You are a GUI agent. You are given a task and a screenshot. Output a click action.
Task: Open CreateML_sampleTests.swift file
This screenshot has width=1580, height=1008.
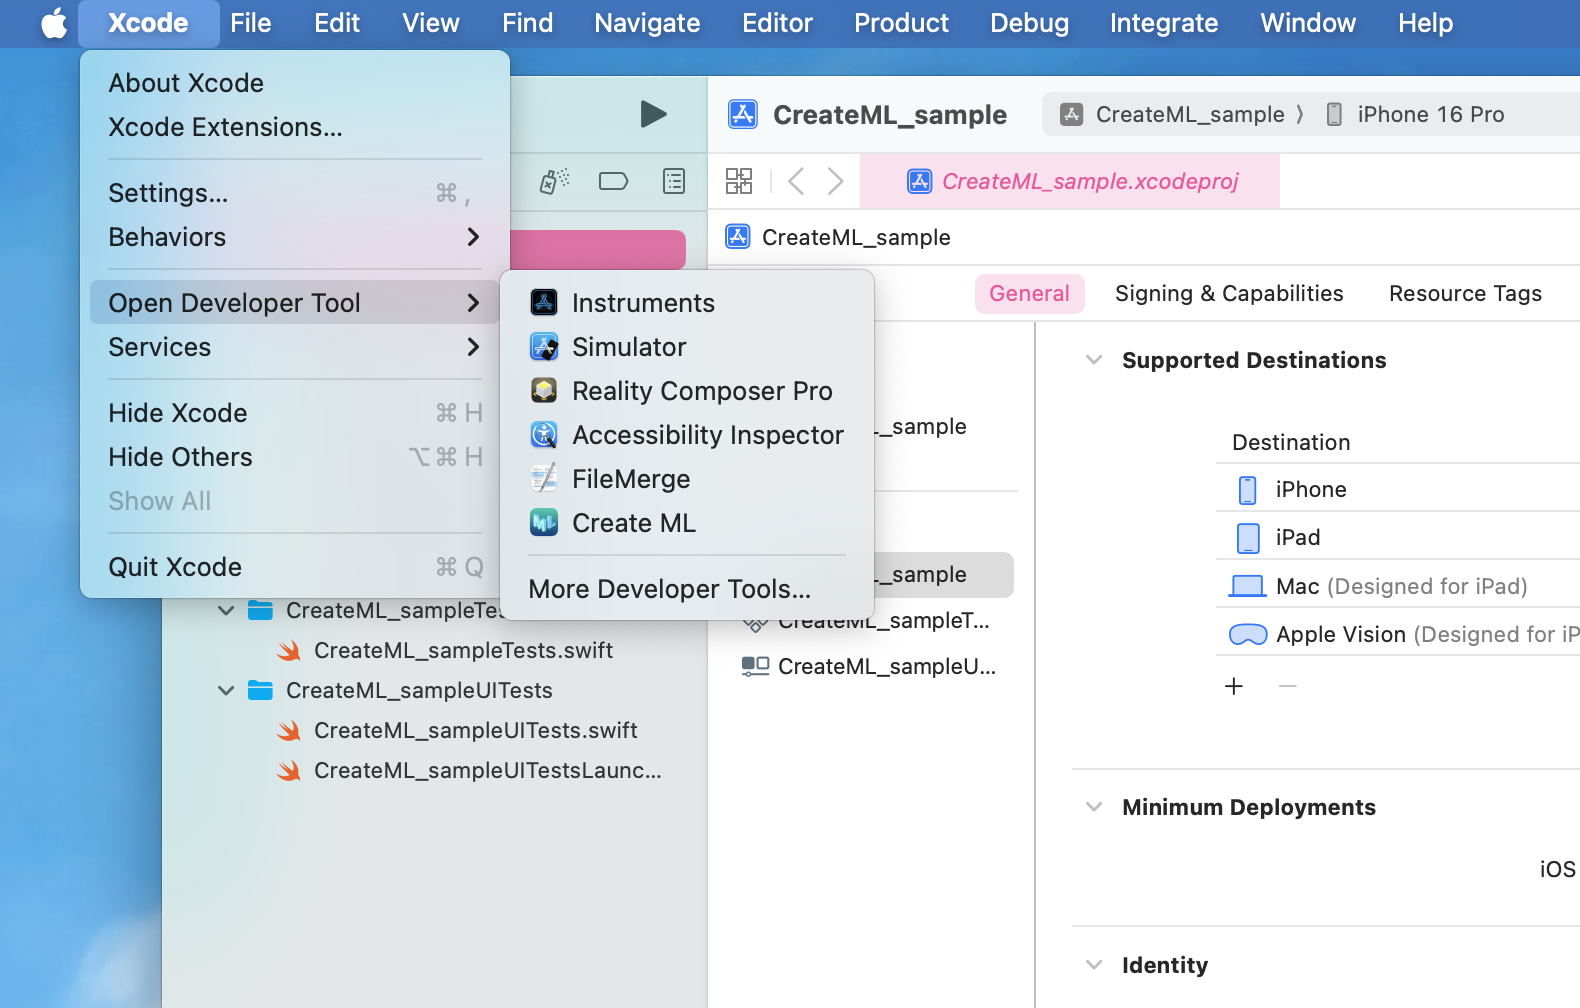pos(463,651)
